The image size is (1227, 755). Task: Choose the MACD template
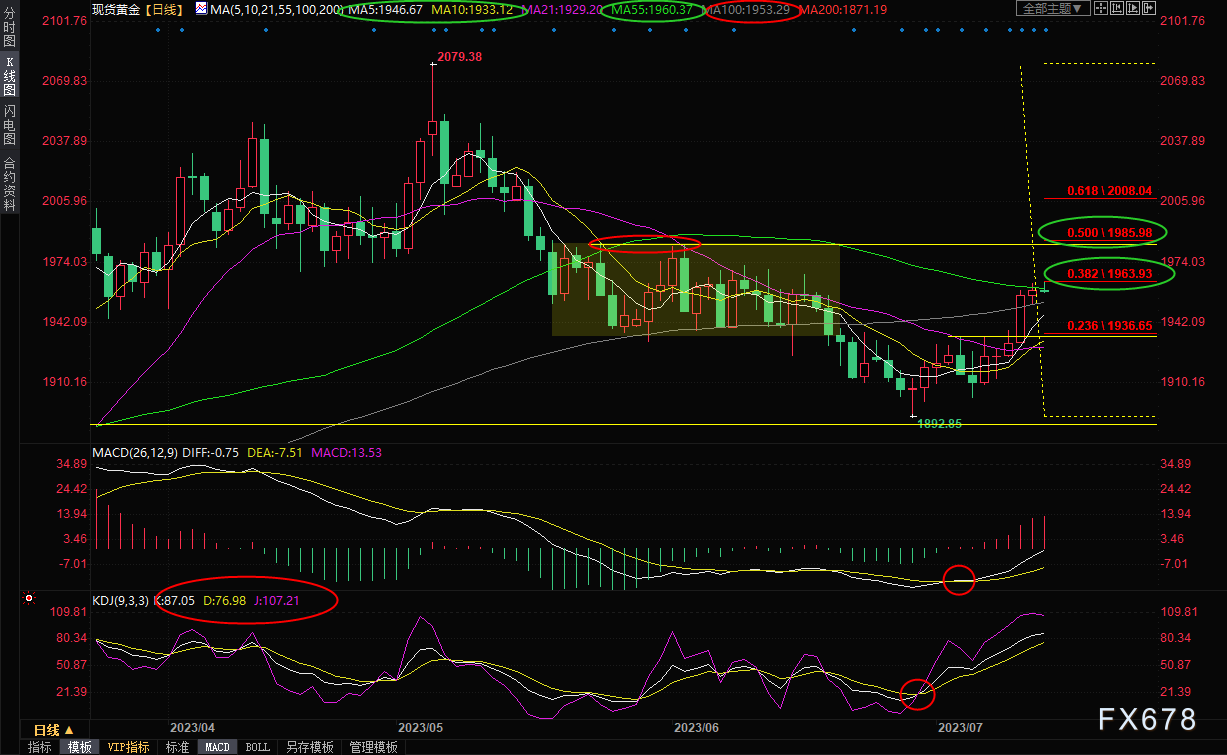[217, 747]
